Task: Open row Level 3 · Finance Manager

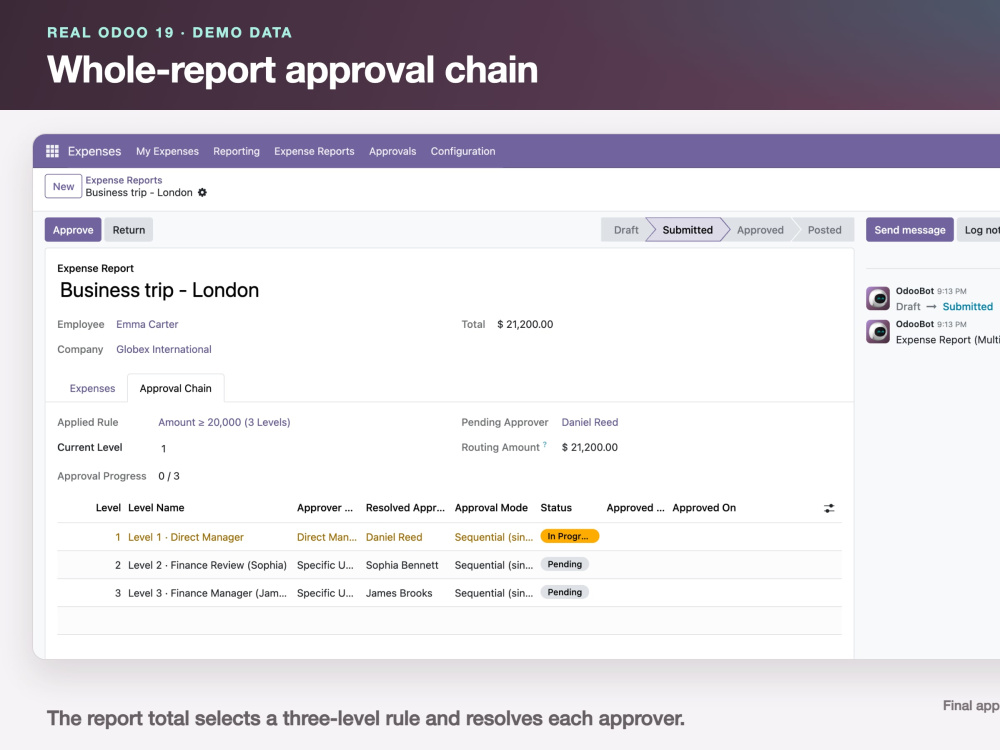Action: coord(450,593)
